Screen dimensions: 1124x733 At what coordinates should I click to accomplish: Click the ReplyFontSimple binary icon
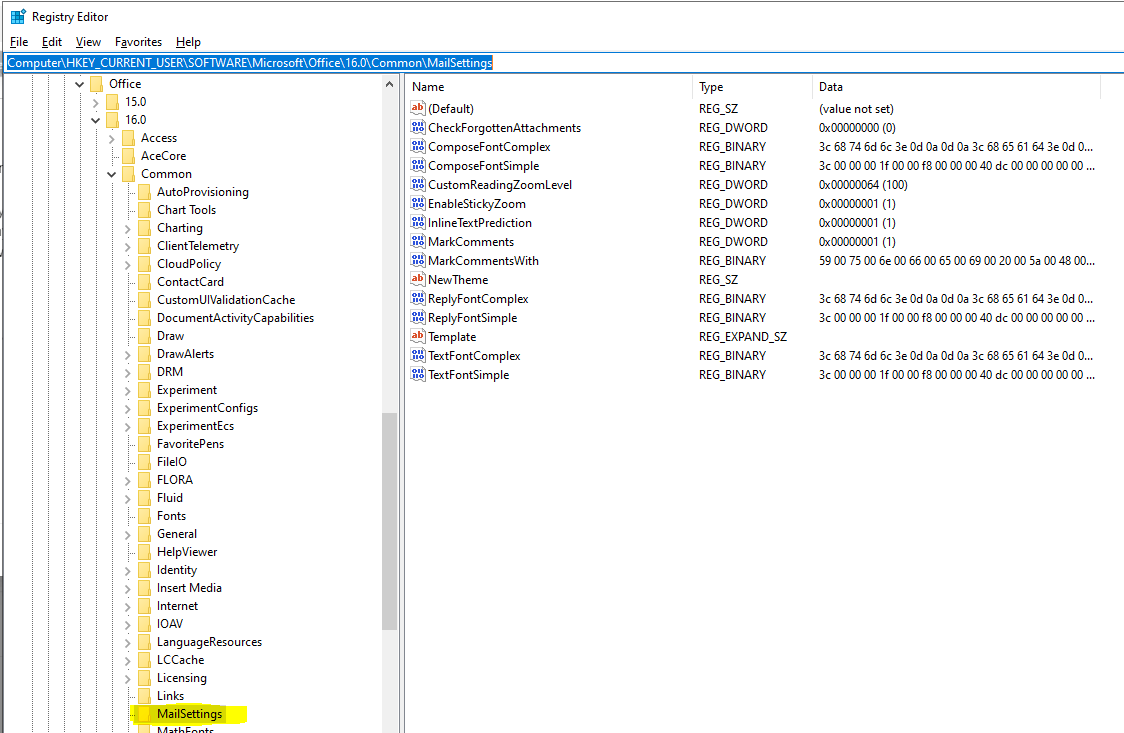point(418,317)
